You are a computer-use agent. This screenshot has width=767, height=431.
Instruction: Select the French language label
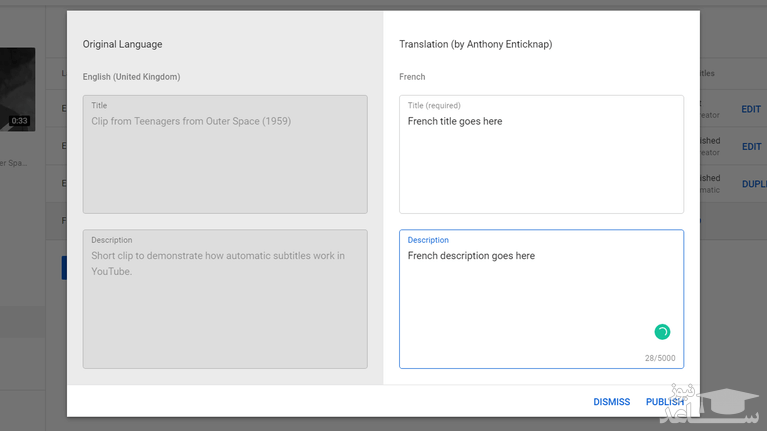412,77
